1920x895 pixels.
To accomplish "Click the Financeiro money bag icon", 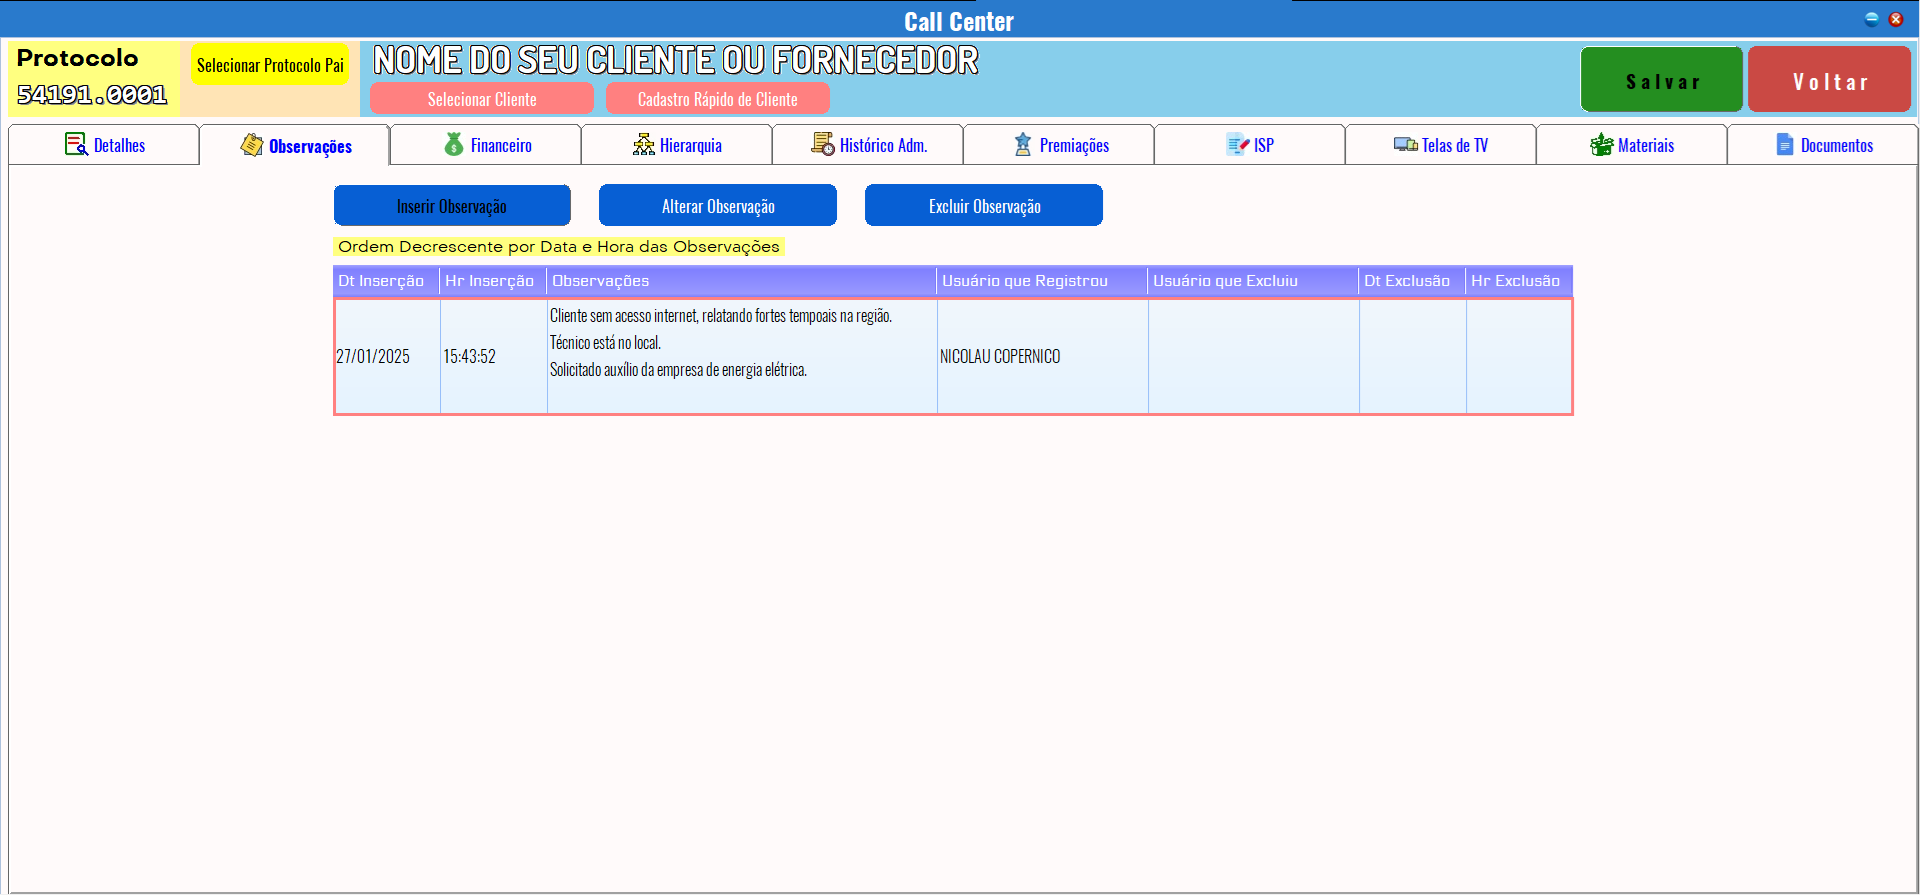I will click(x=454, y=145).
